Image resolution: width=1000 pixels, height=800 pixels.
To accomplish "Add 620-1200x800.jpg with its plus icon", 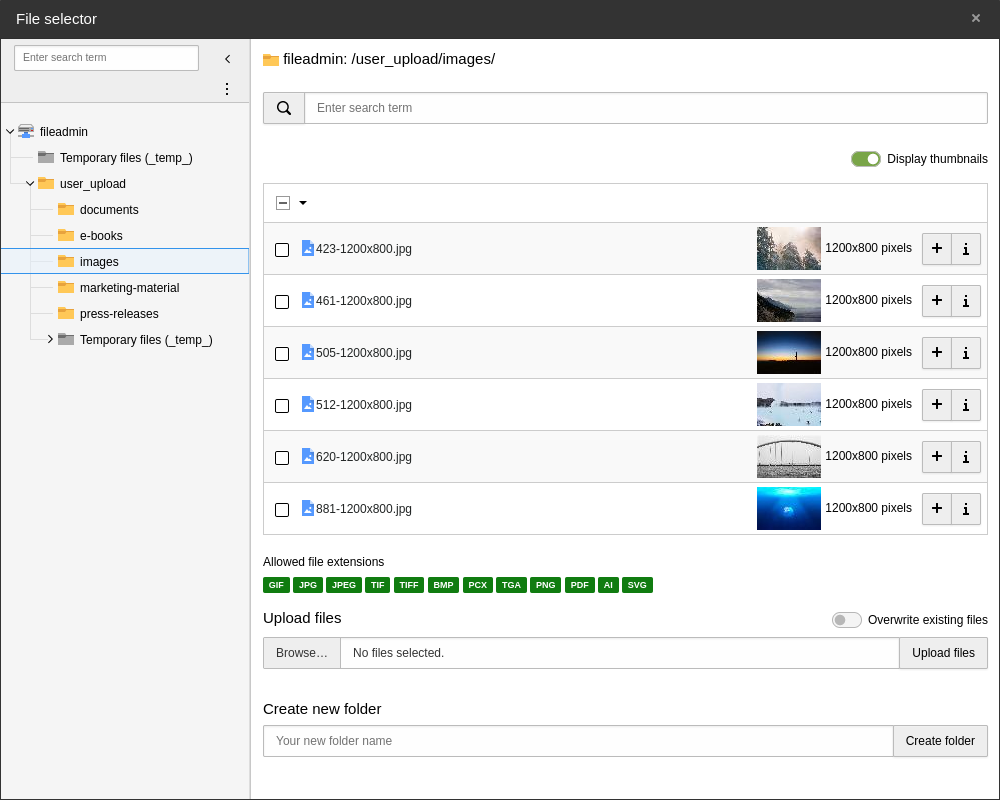I will (x=937, y=457).
